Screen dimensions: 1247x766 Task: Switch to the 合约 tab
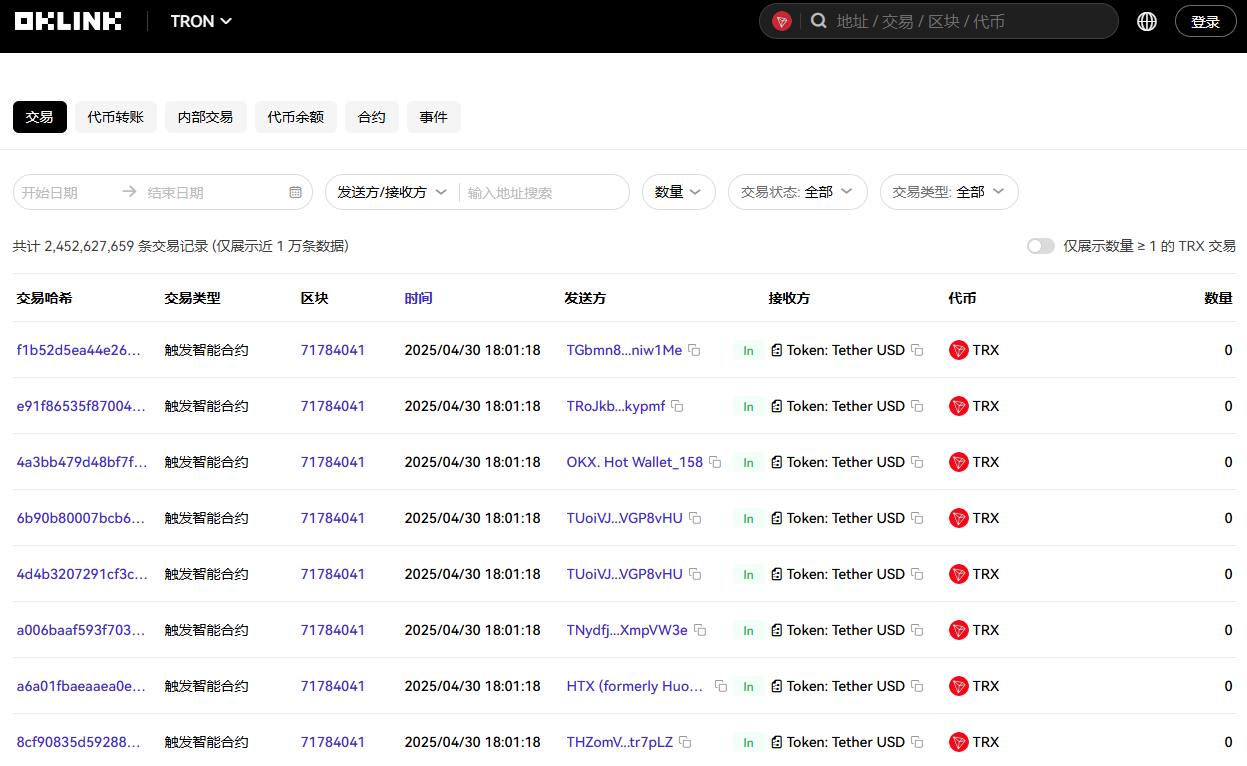click(371, 116)
